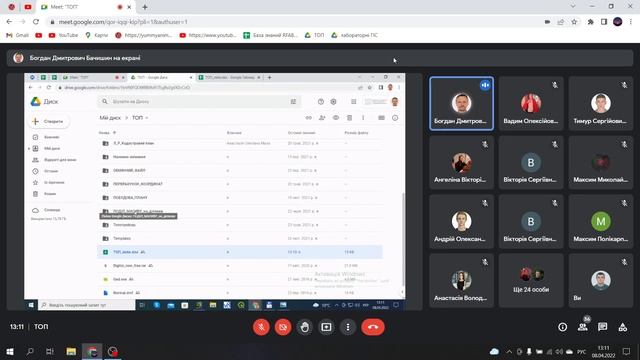Image resolution: width=640 pixels, height=360 pixels.
Task: Unmute the microphone in Meet
Action: [x=261, y=327]
